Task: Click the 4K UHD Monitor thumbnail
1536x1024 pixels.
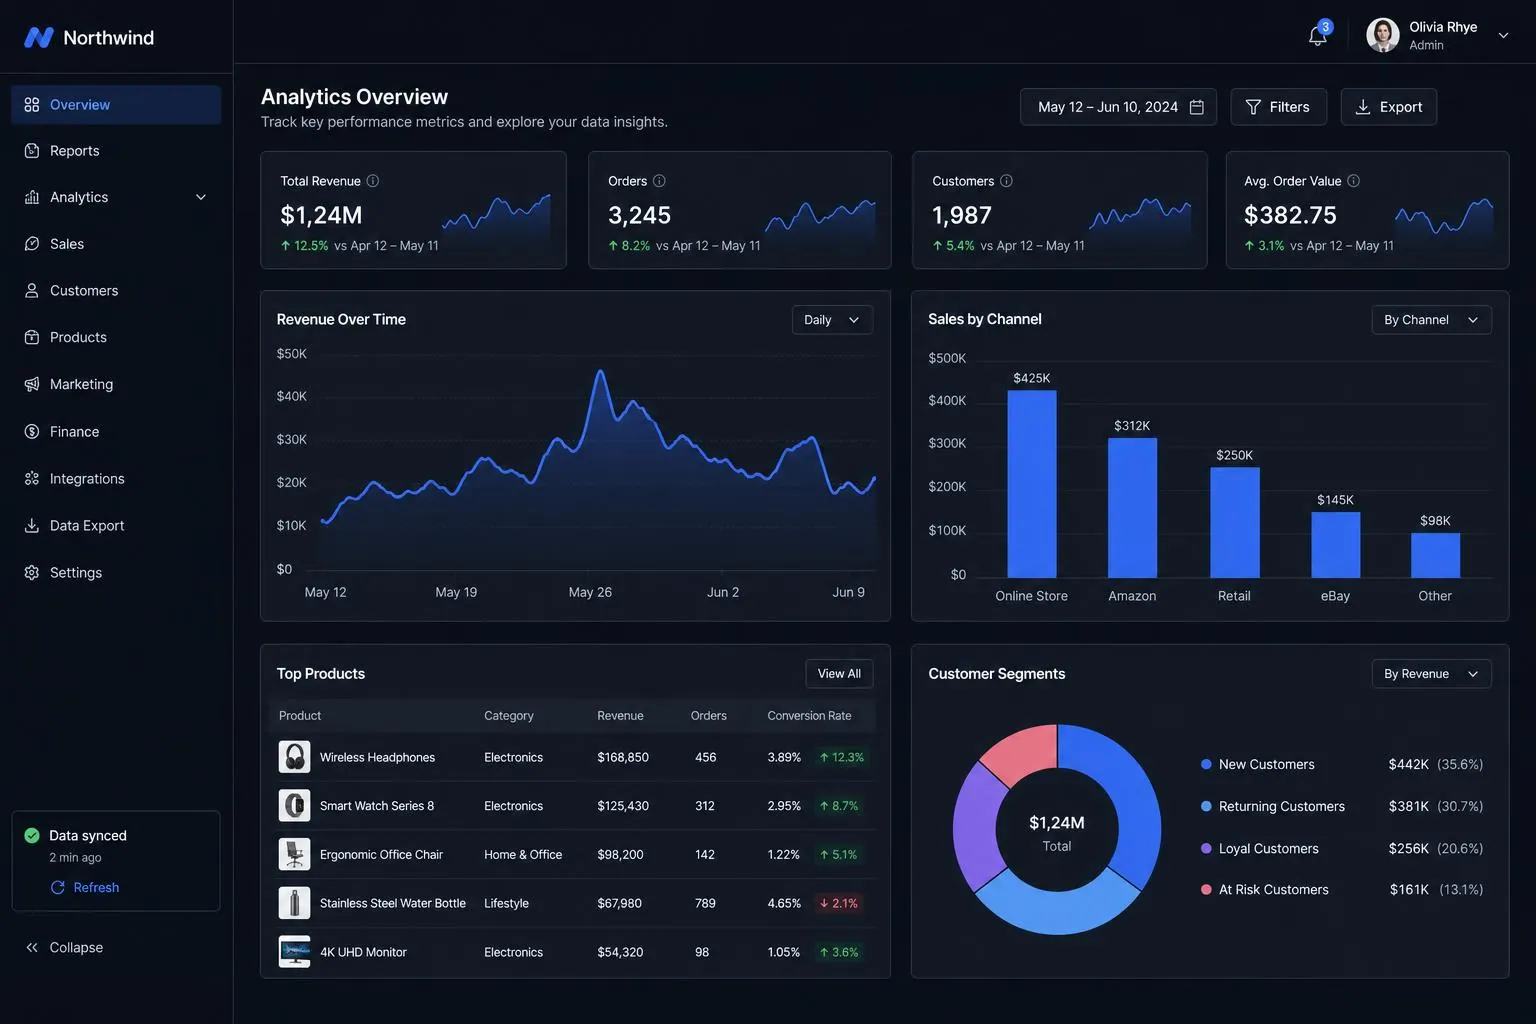Action: point(294,952)
